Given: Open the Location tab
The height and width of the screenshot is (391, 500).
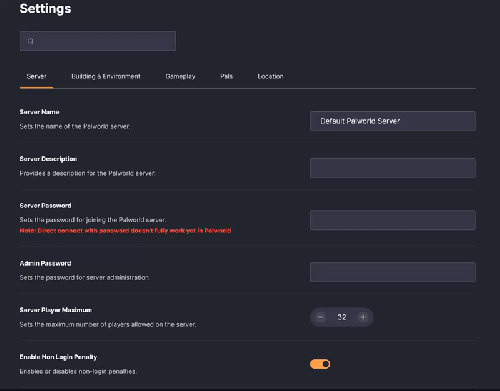Looking at the screenshot, I should click(270, 76).
